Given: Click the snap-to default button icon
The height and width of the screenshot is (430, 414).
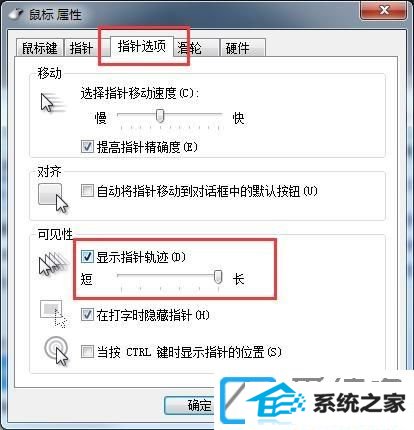Looking at the screenshot, I should [x=53, y=198].
